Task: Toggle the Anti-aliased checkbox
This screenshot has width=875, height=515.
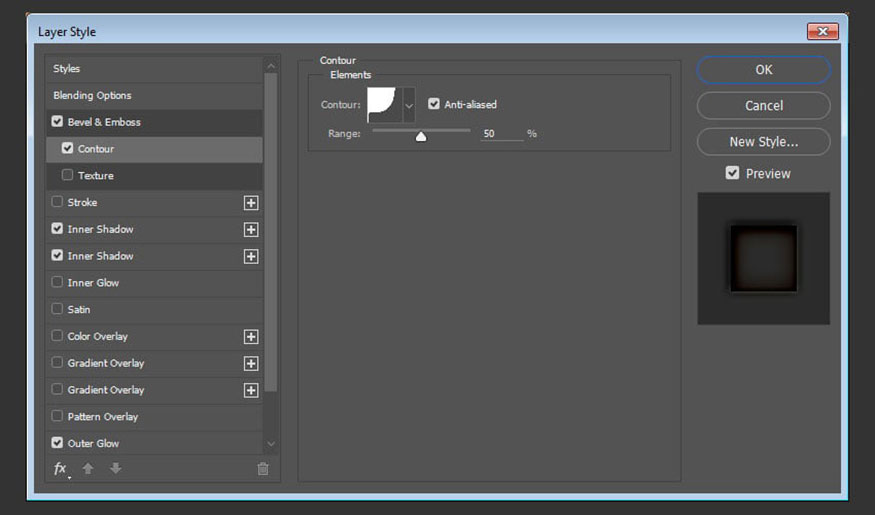Action: (x=434, y=104)
